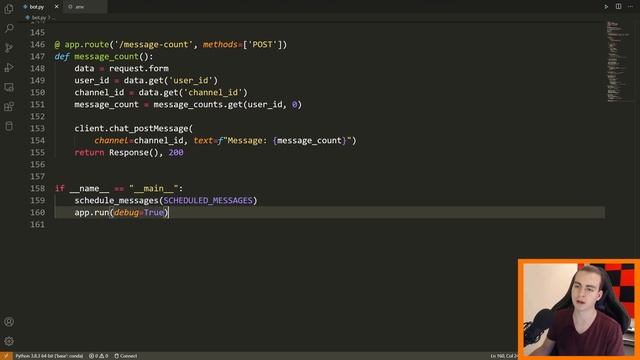Open the Accounts menu icon

pyautogui.click(x=9, y=322)
